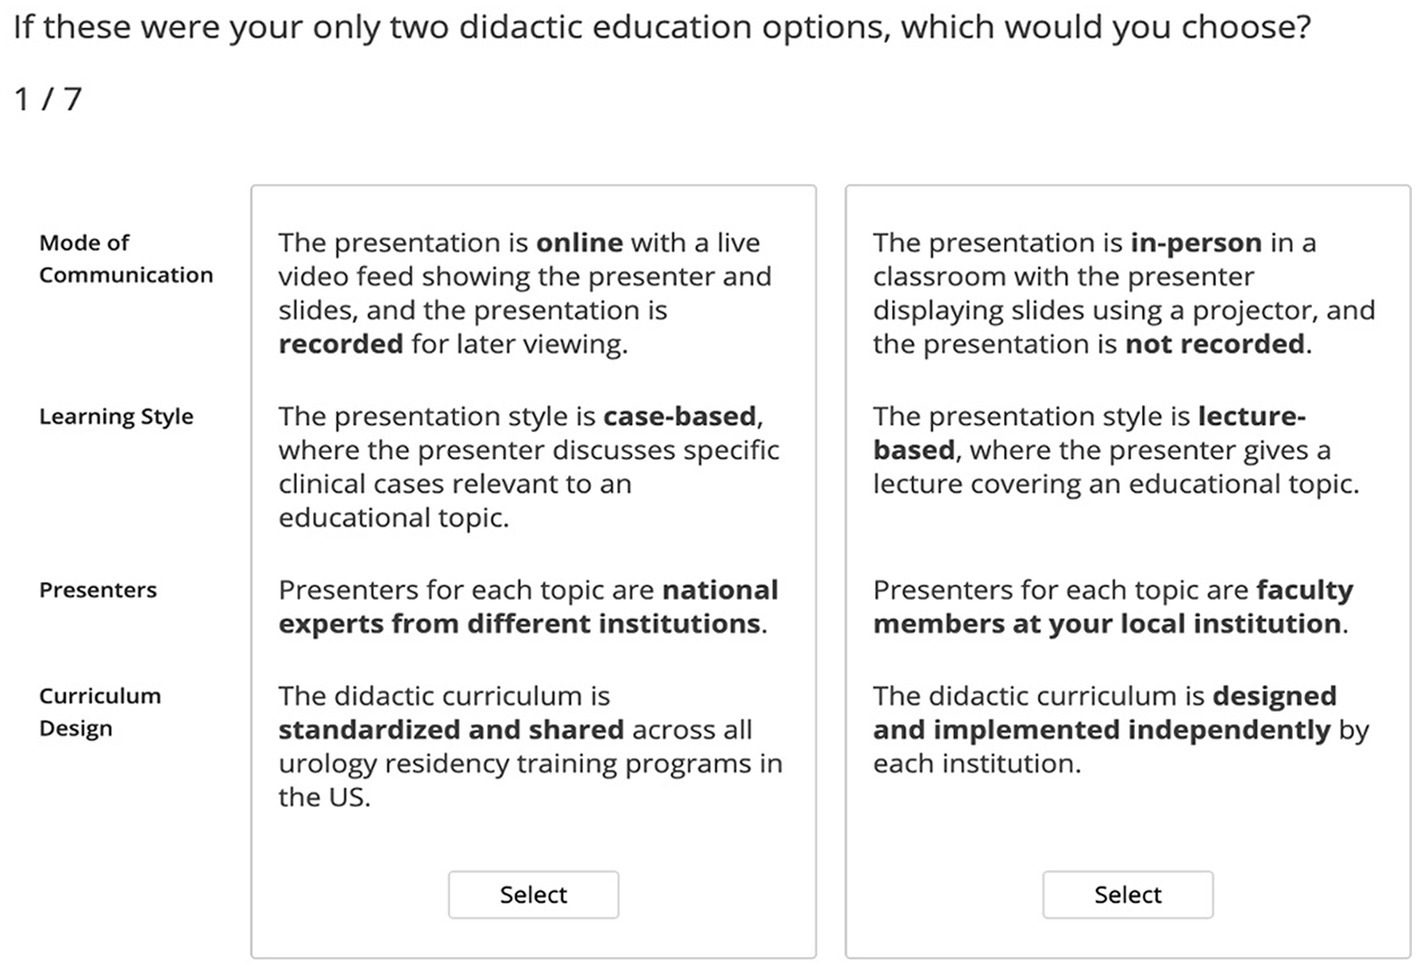Click the case-based presentation style text

coord(529,467)
